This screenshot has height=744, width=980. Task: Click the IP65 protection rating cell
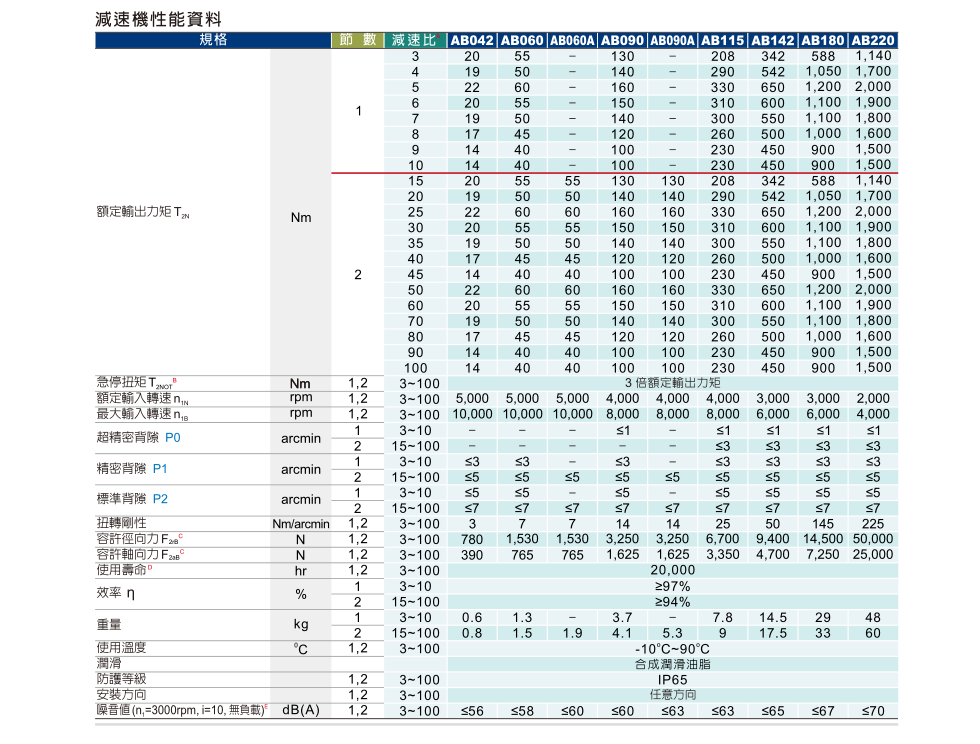click(672, 680)
